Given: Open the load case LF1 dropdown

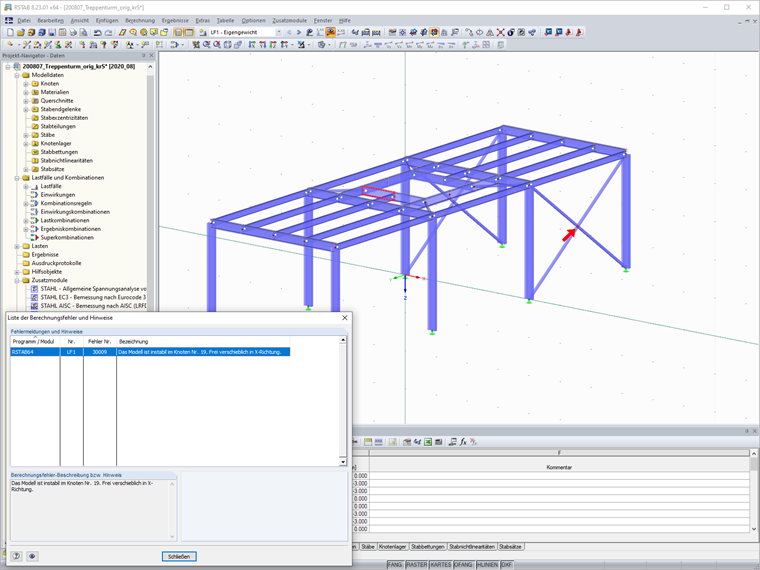Looking at the screenshot, I should (279, 32).
